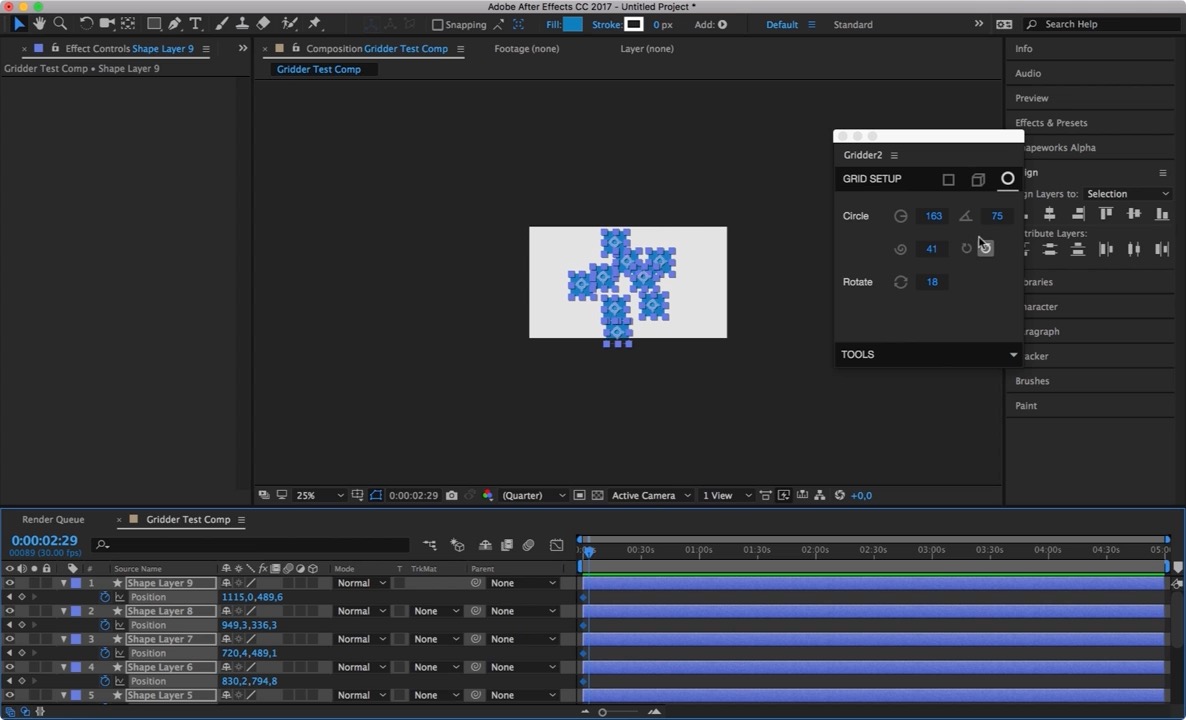Click the Circle radius value 163

tap(933, 216)
